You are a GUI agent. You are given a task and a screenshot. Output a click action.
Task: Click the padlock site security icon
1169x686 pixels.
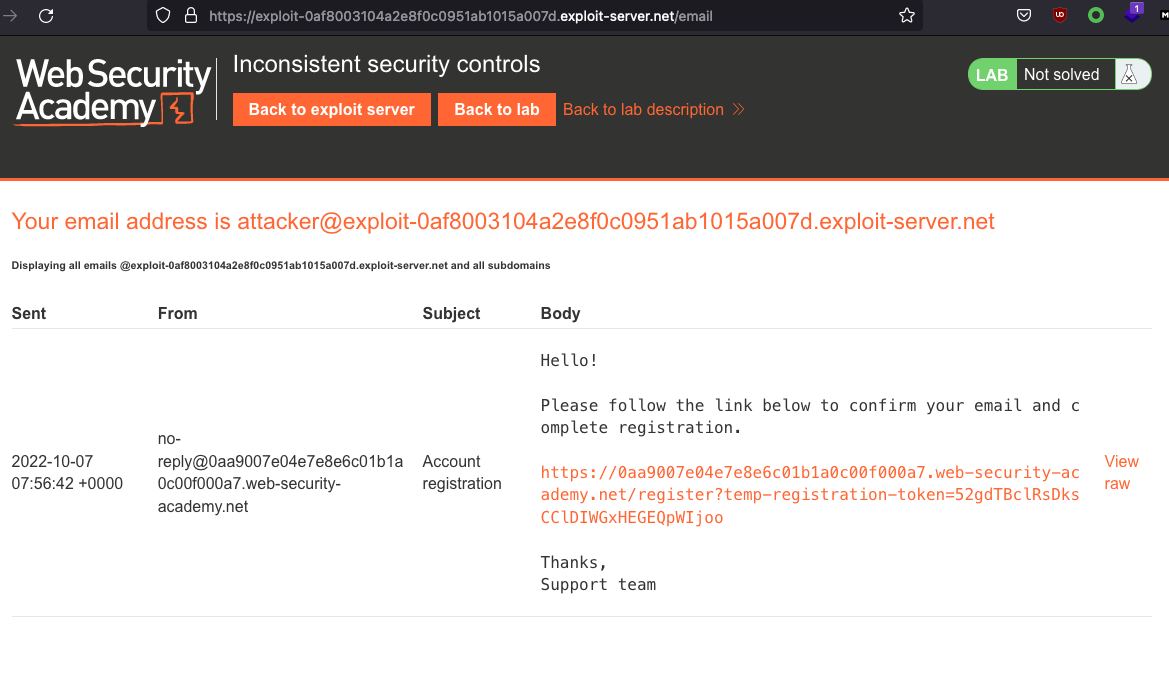(191, 16)
